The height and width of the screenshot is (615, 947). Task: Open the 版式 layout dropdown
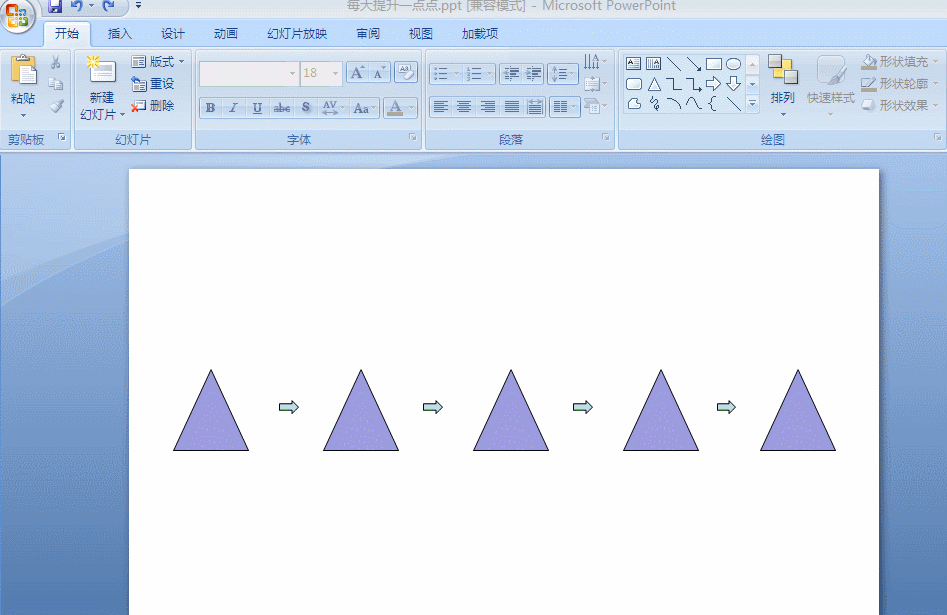158,62
